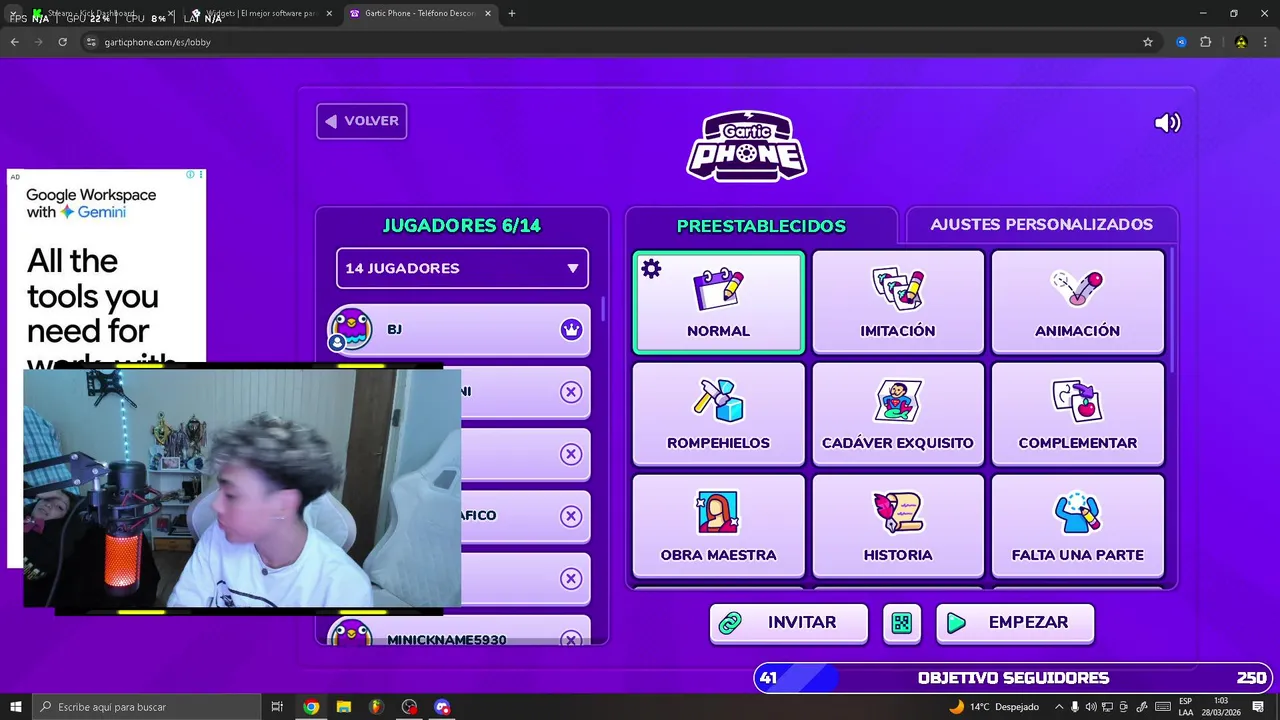Click the Windows taskbar search box

146,707
